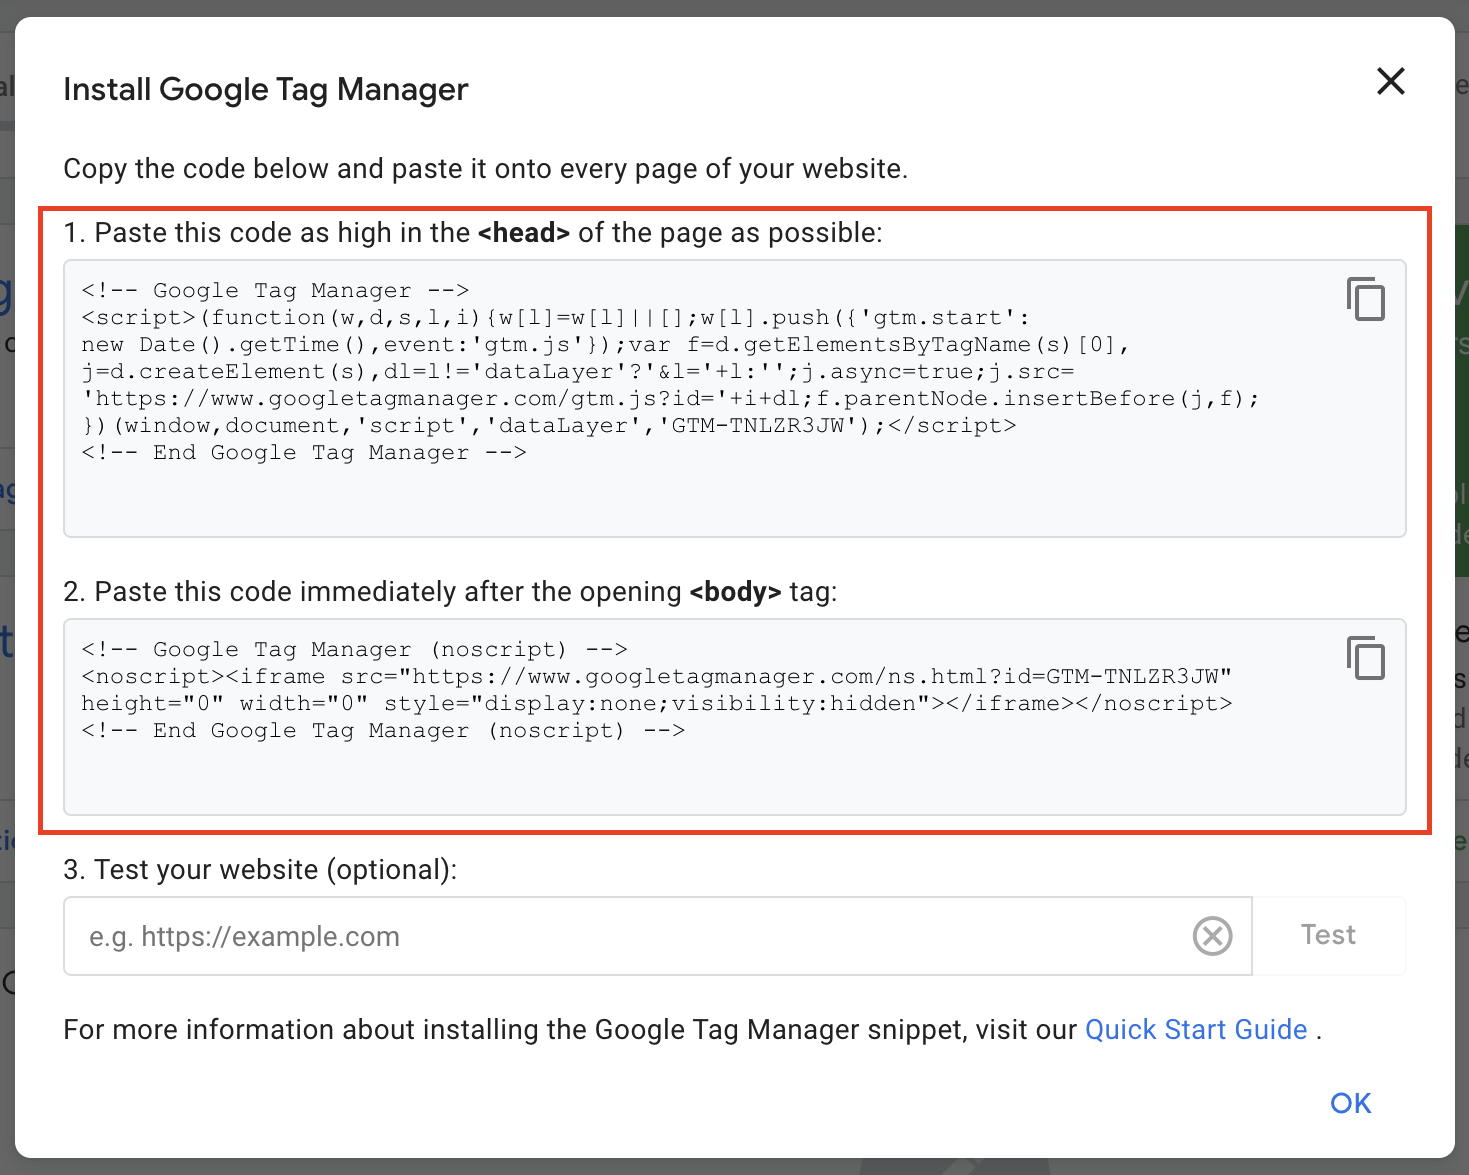Clear the test website URL field
Image resolution: width=1469 pixels, height=1175 pixels.
pos(1212,936)
